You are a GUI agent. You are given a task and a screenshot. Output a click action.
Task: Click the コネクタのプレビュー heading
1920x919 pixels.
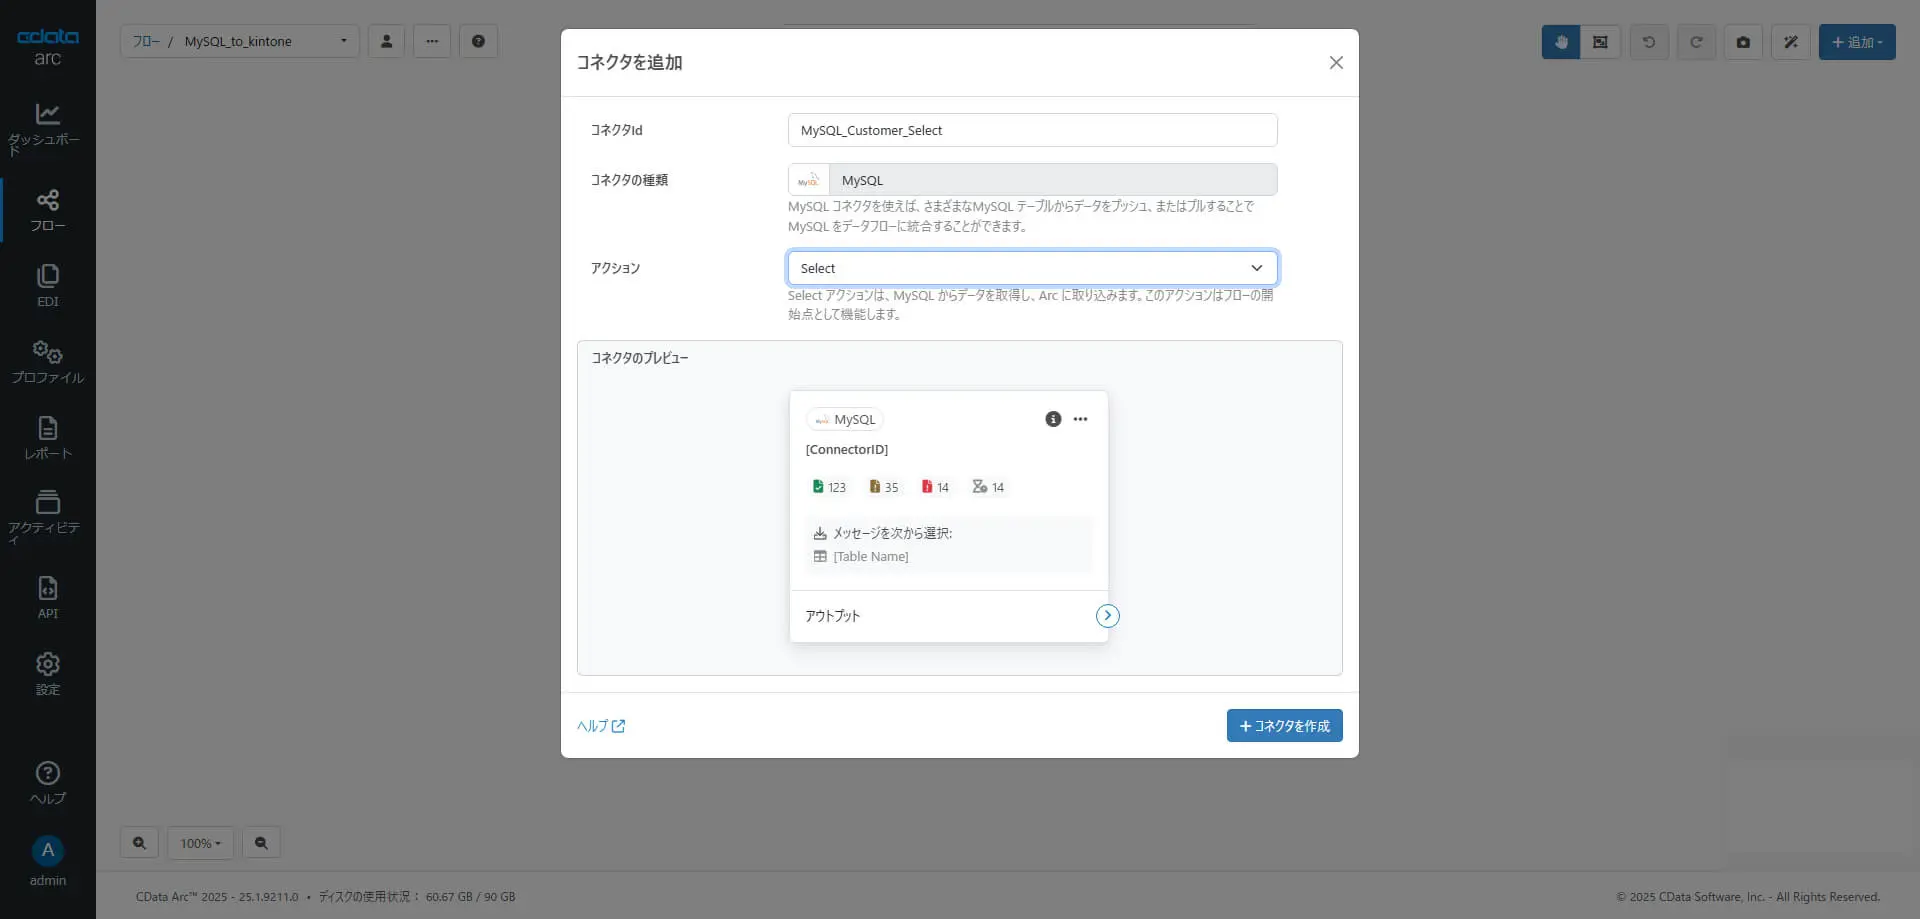point(640,358)
